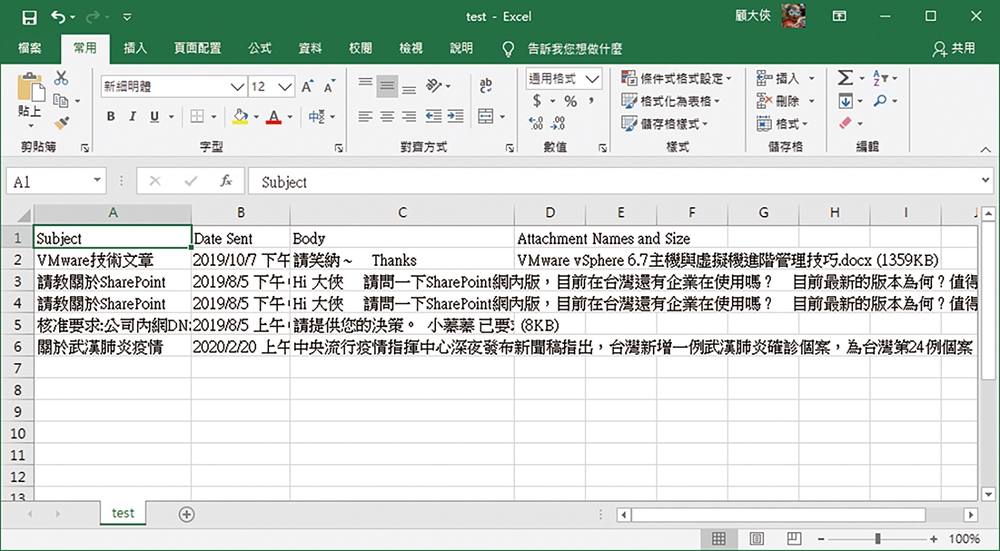
Task: Switch to Page Layout view in status bar
Action: coord(756,539)
